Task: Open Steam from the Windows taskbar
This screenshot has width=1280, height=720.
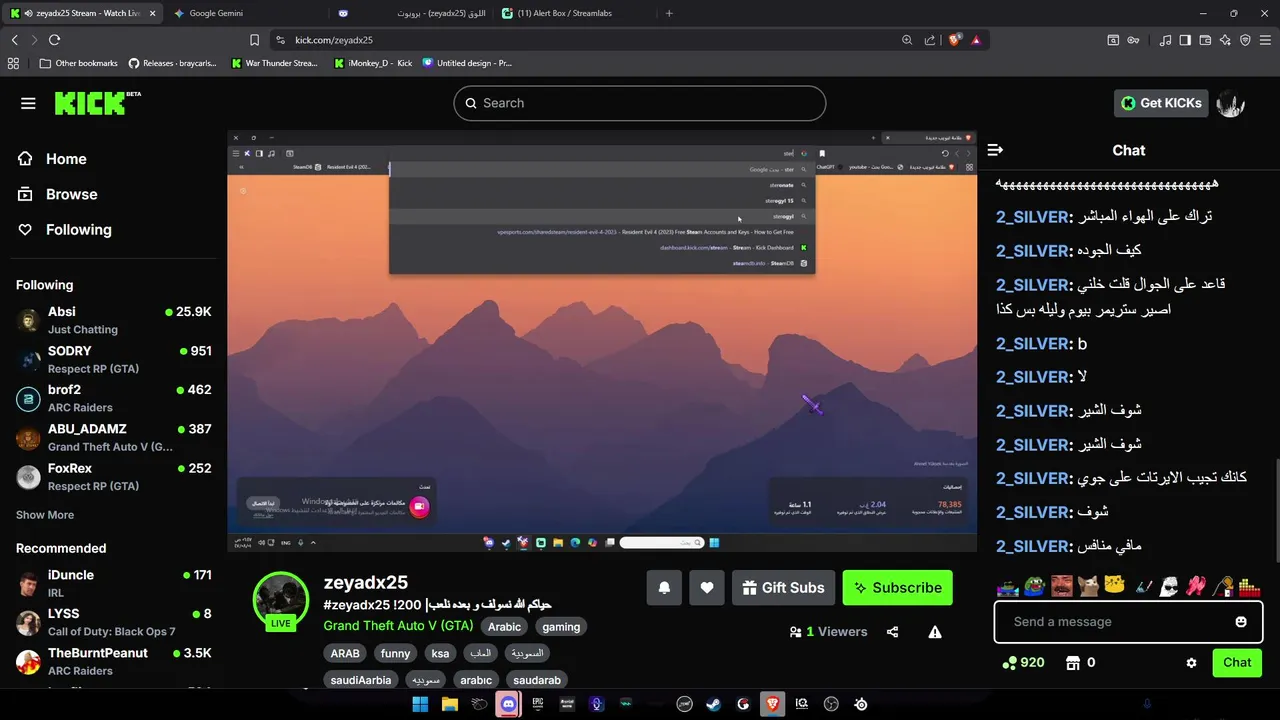Action: coord(713,704)
